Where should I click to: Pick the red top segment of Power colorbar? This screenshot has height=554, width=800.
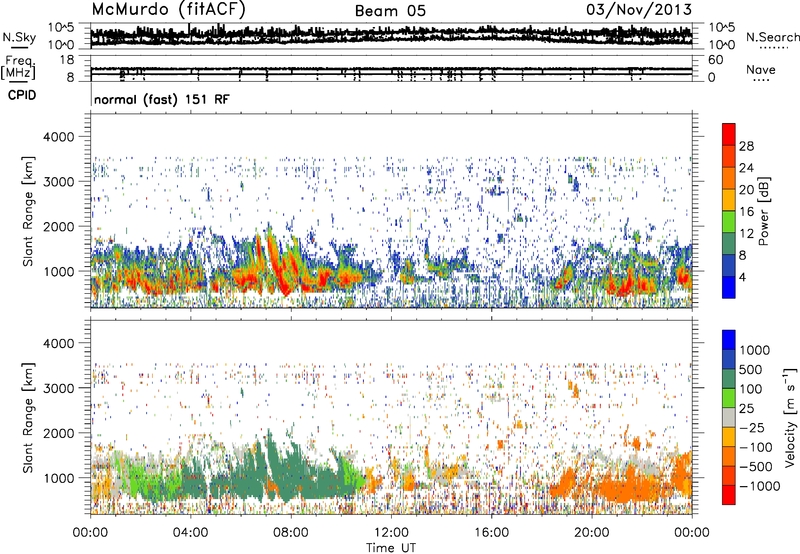(x=729, y=135)
